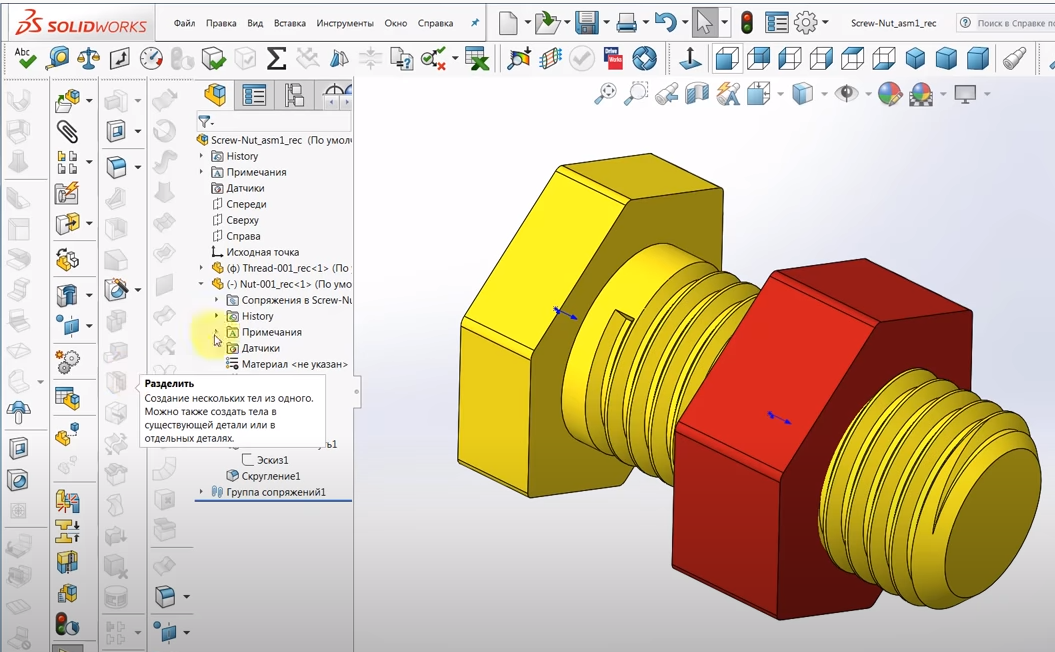Click the Open document folder icon

[x=548, y=23]
